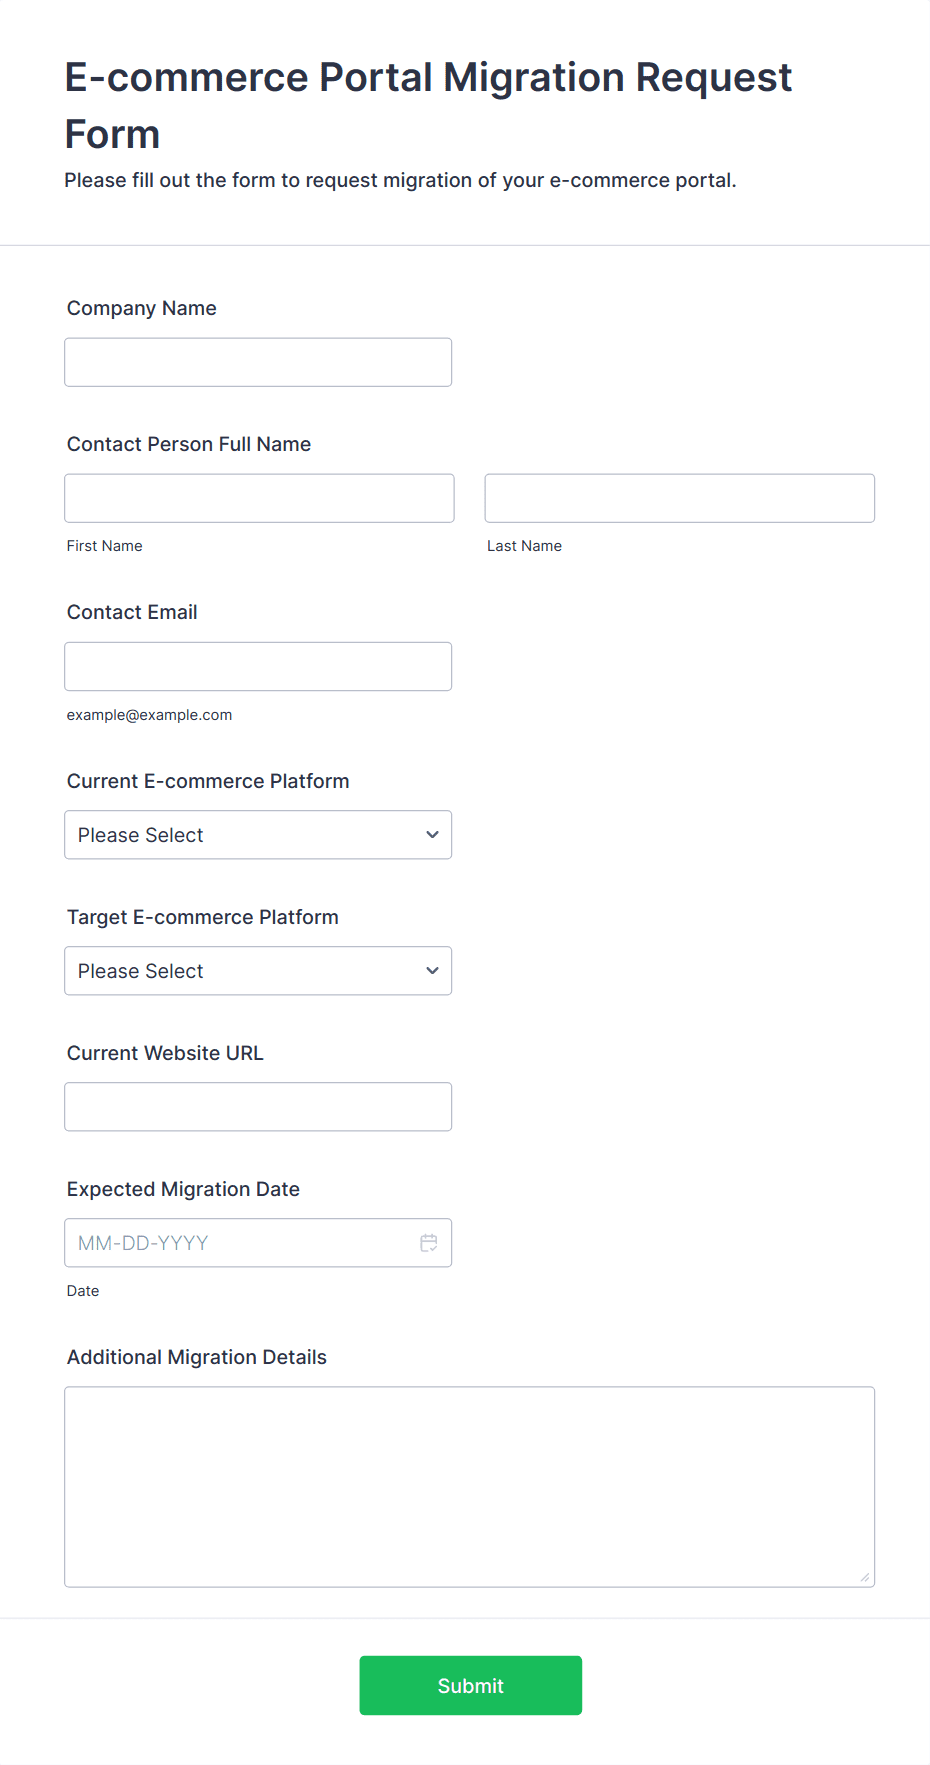
Task: Click the Contact Email label
Action: (x=132, y=612)
